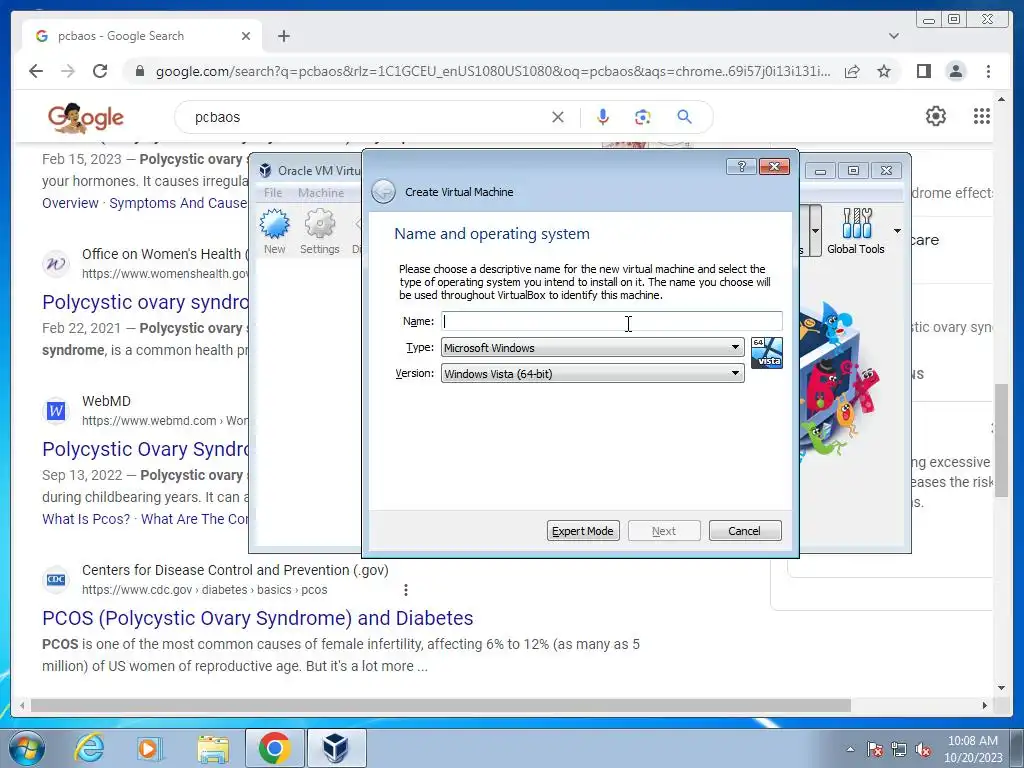Click the page scroll down arrow
This screenshot has height=768, width=1024.
tap(1001, 687)
